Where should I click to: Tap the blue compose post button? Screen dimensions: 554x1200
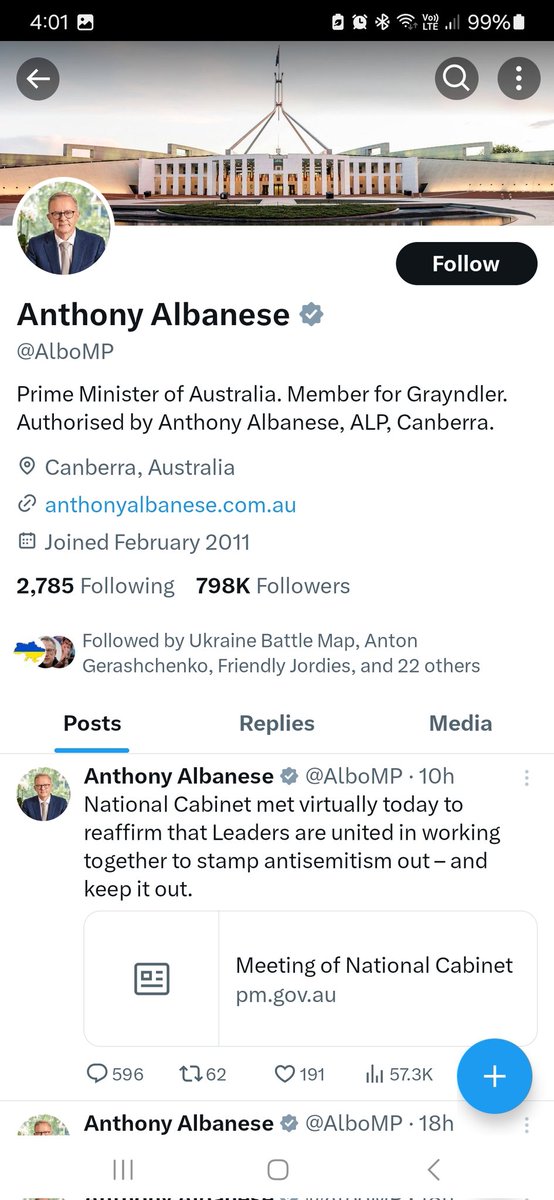(x=494, y=1076)
